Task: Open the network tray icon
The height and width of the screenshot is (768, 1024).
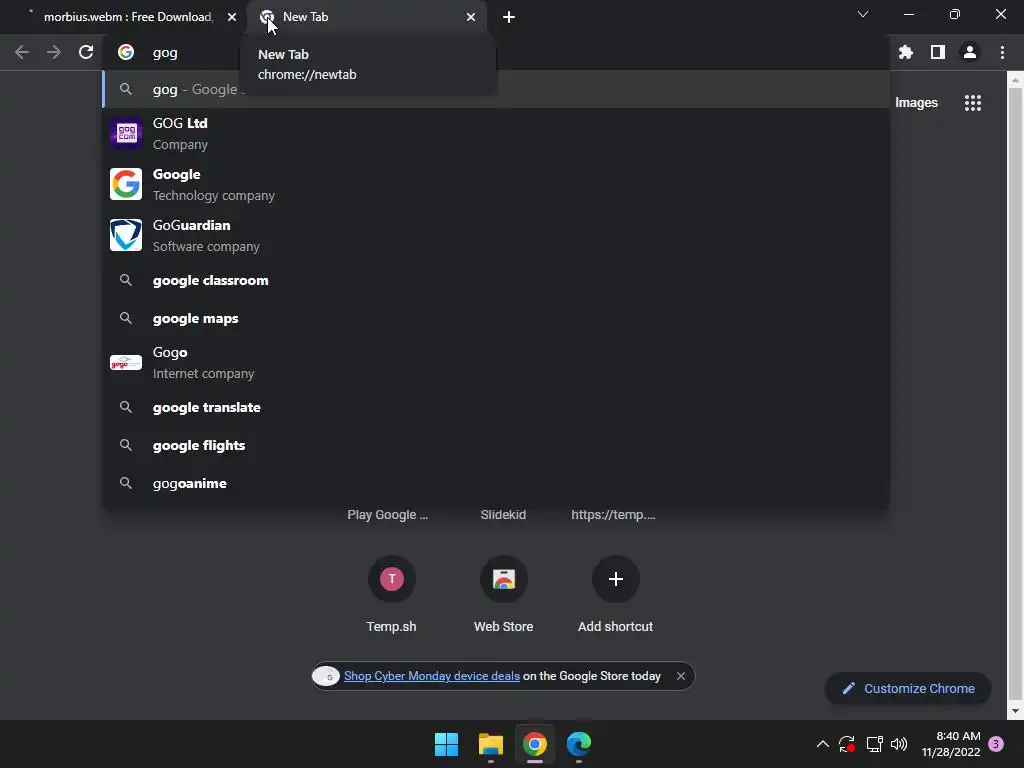Action: click(x=874, y=744)
